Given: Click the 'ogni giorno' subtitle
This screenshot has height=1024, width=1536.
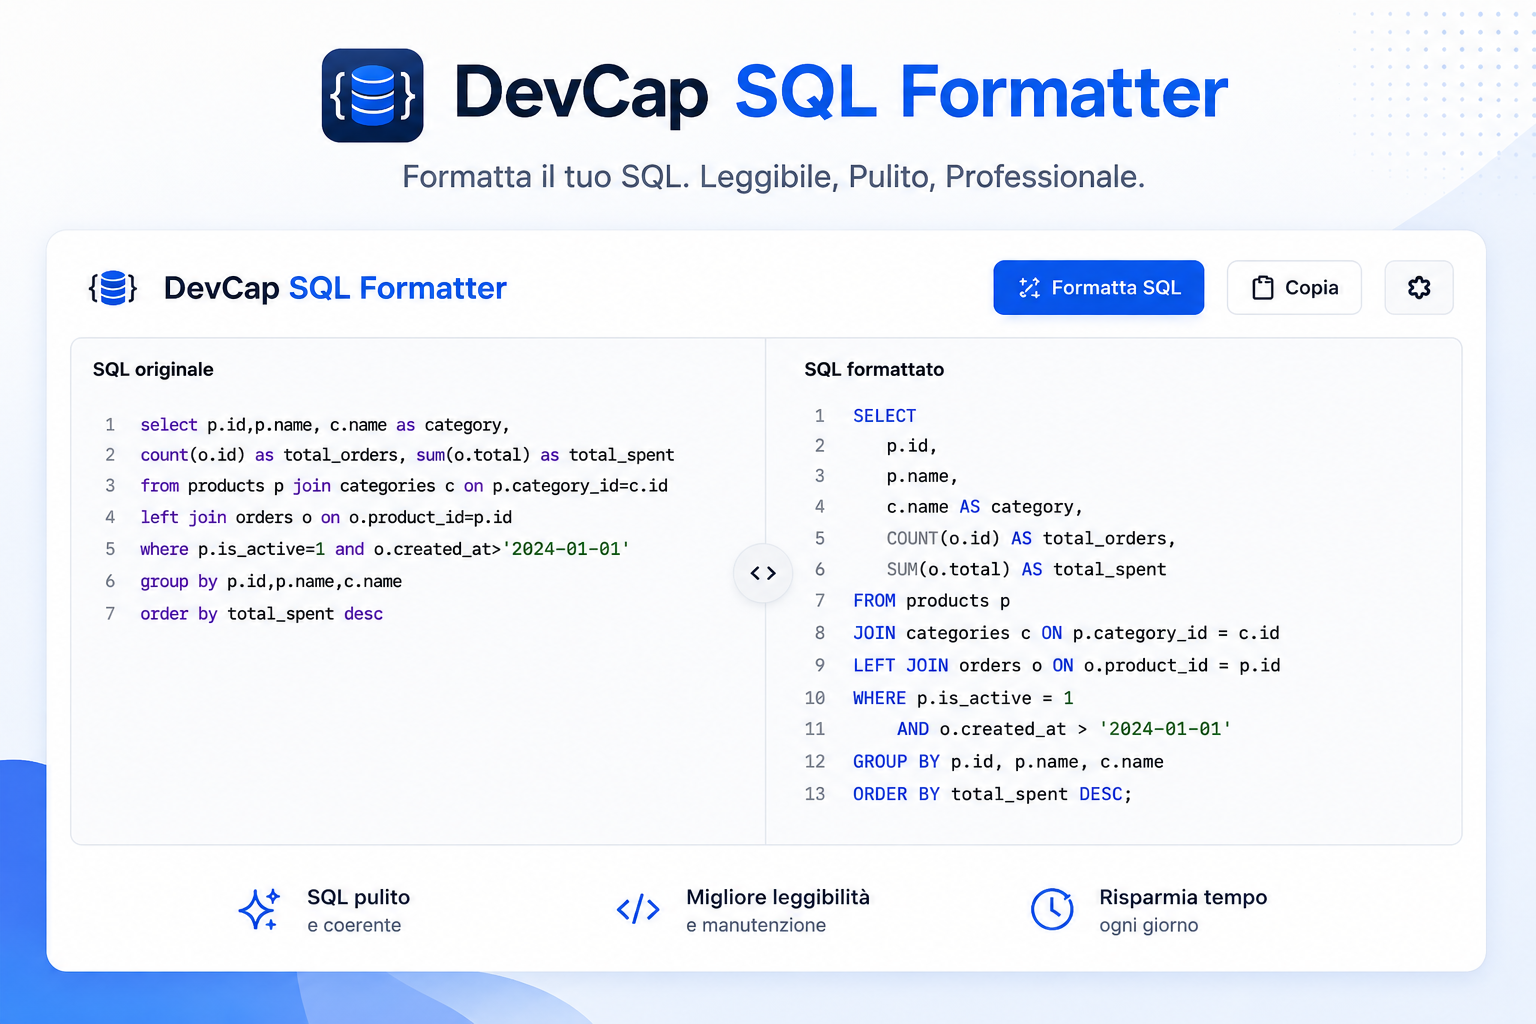Looking at the screenshot, I should (x=1148, y=925).
